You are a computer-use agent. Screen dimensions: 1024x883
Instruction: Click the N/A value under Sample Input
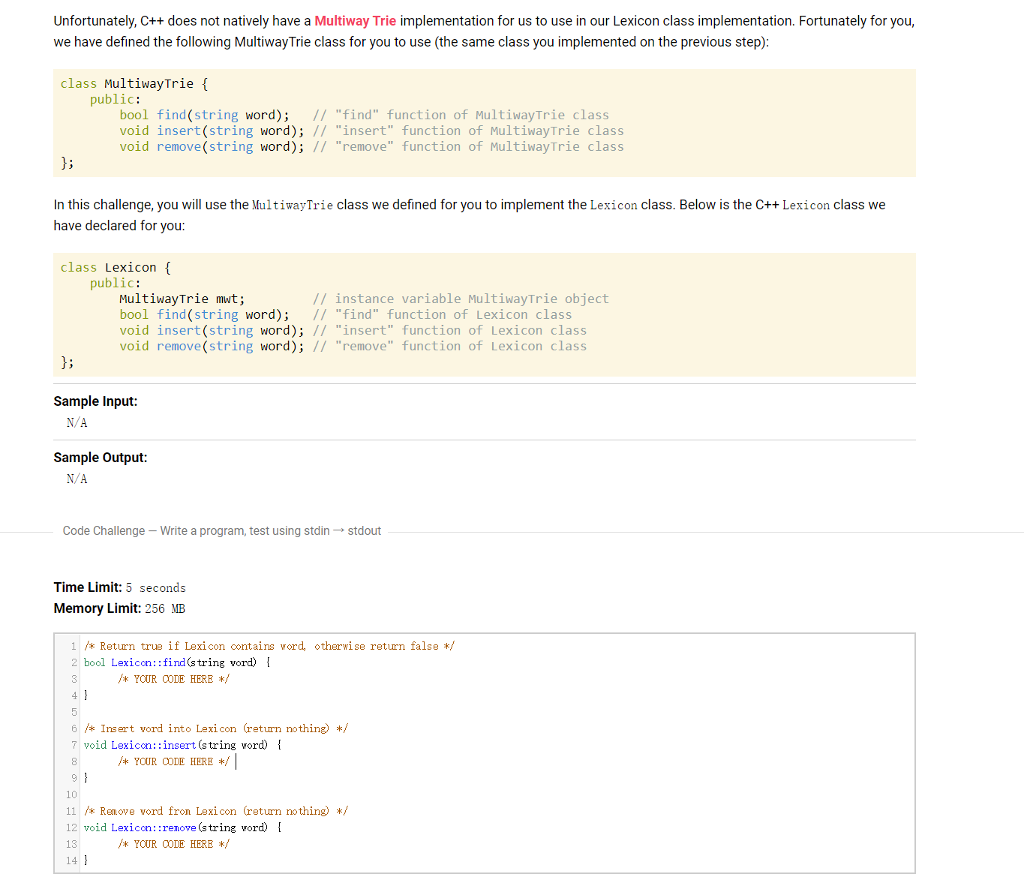76,423
